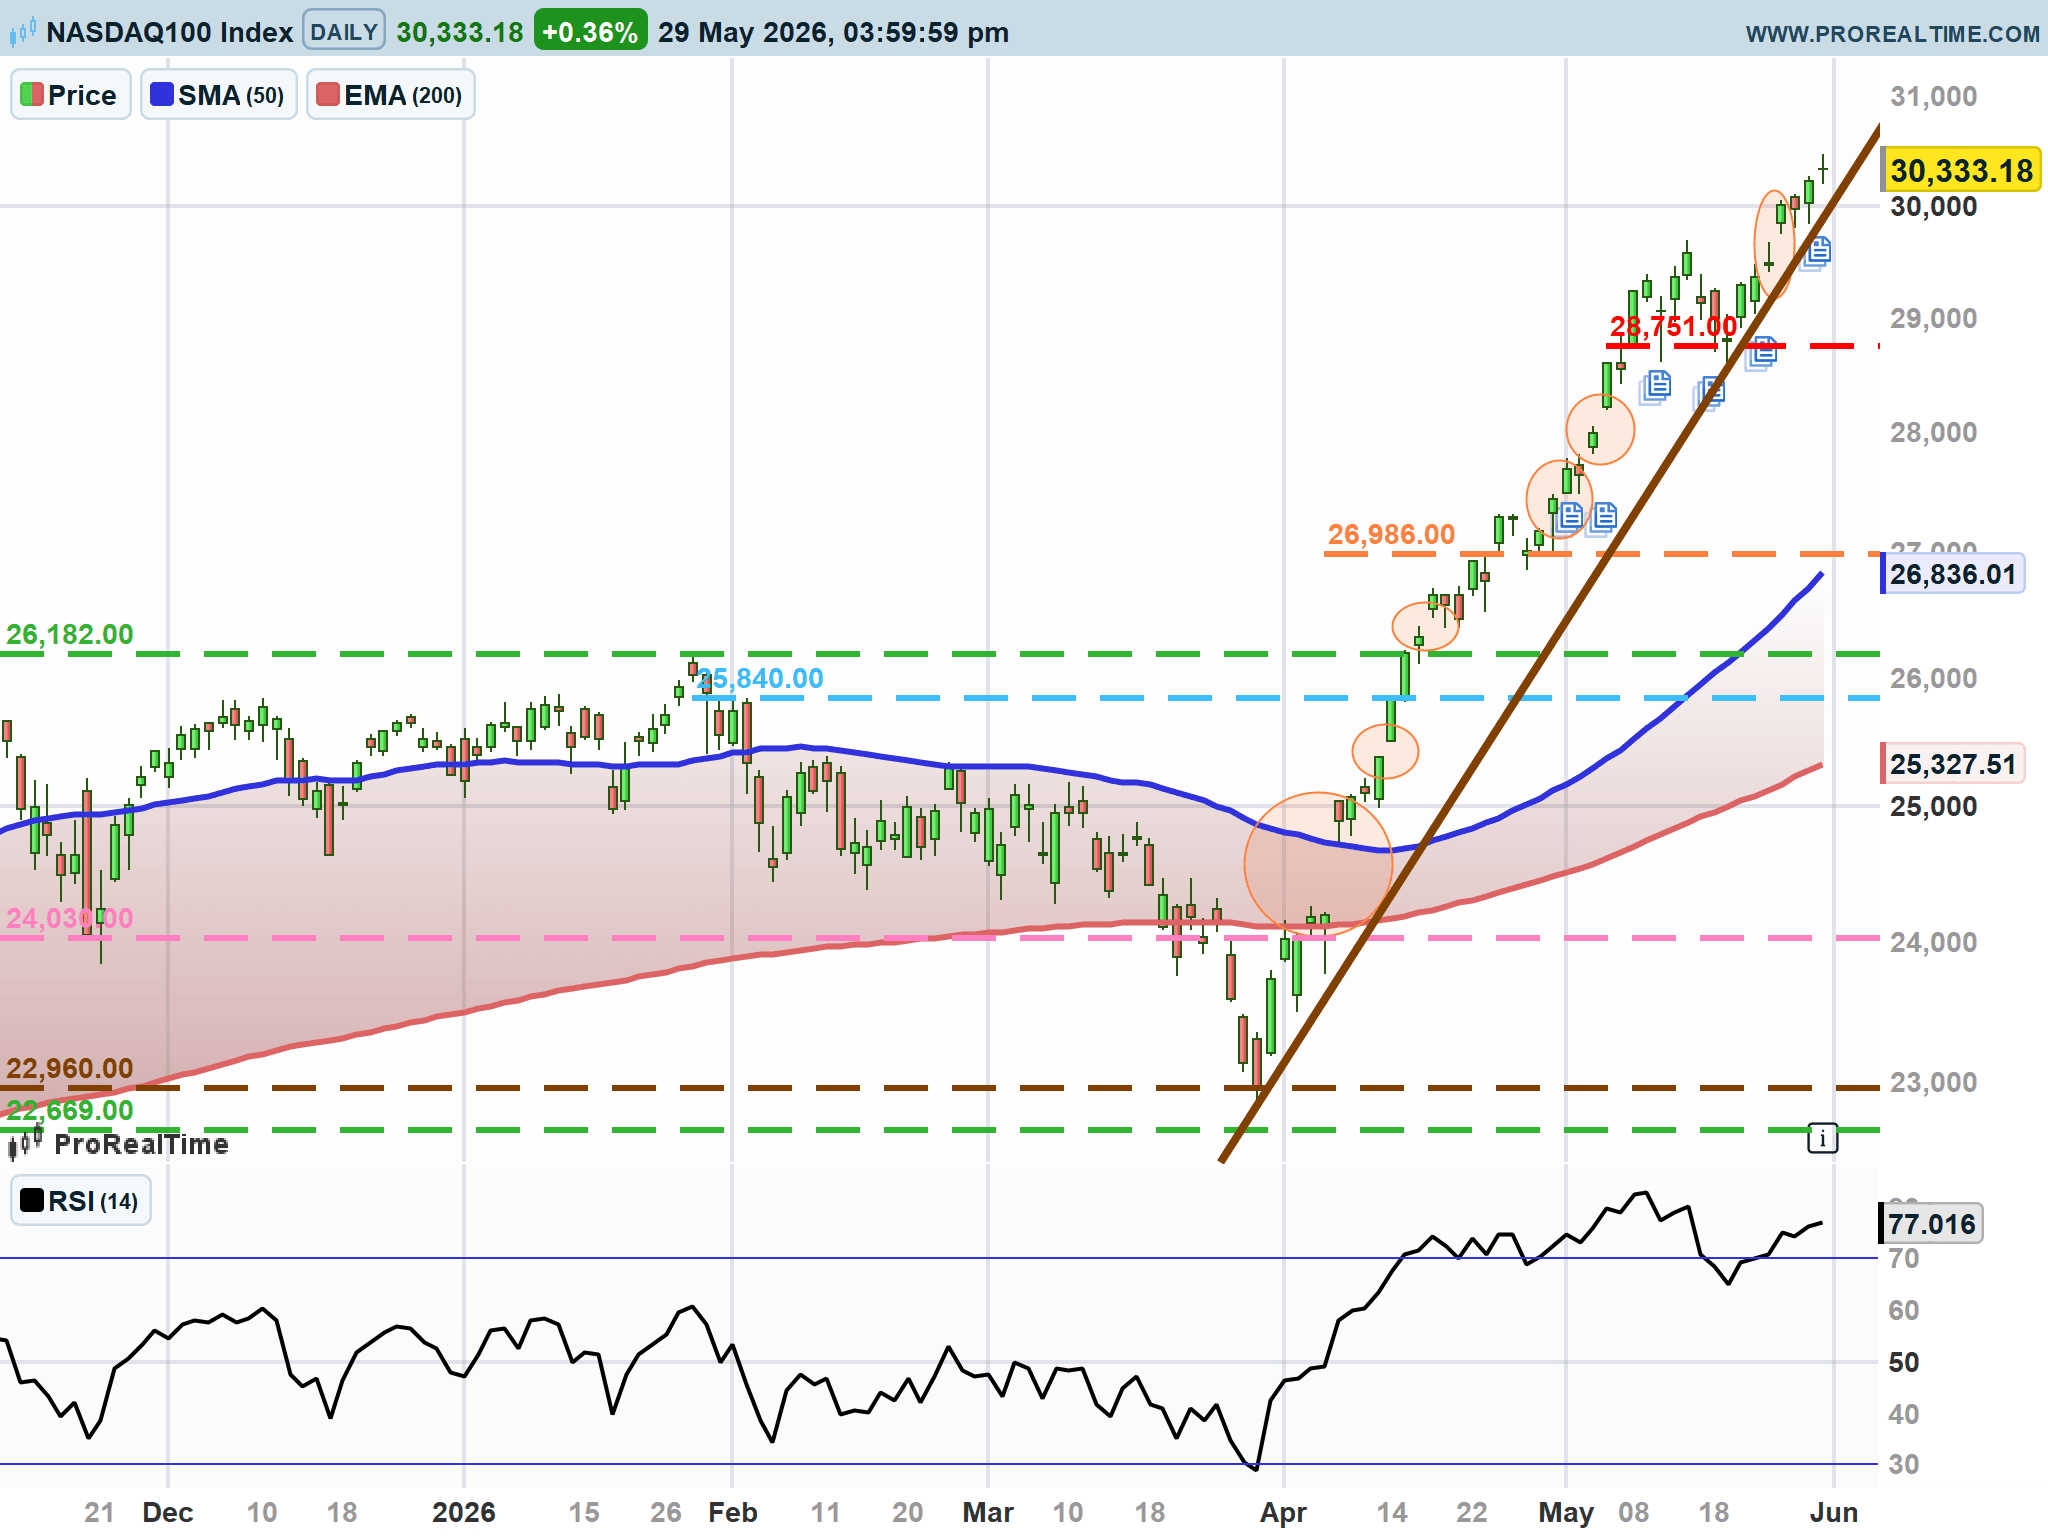
Task: Click the Dec label on the date axis
Action: coord(167,1512)
